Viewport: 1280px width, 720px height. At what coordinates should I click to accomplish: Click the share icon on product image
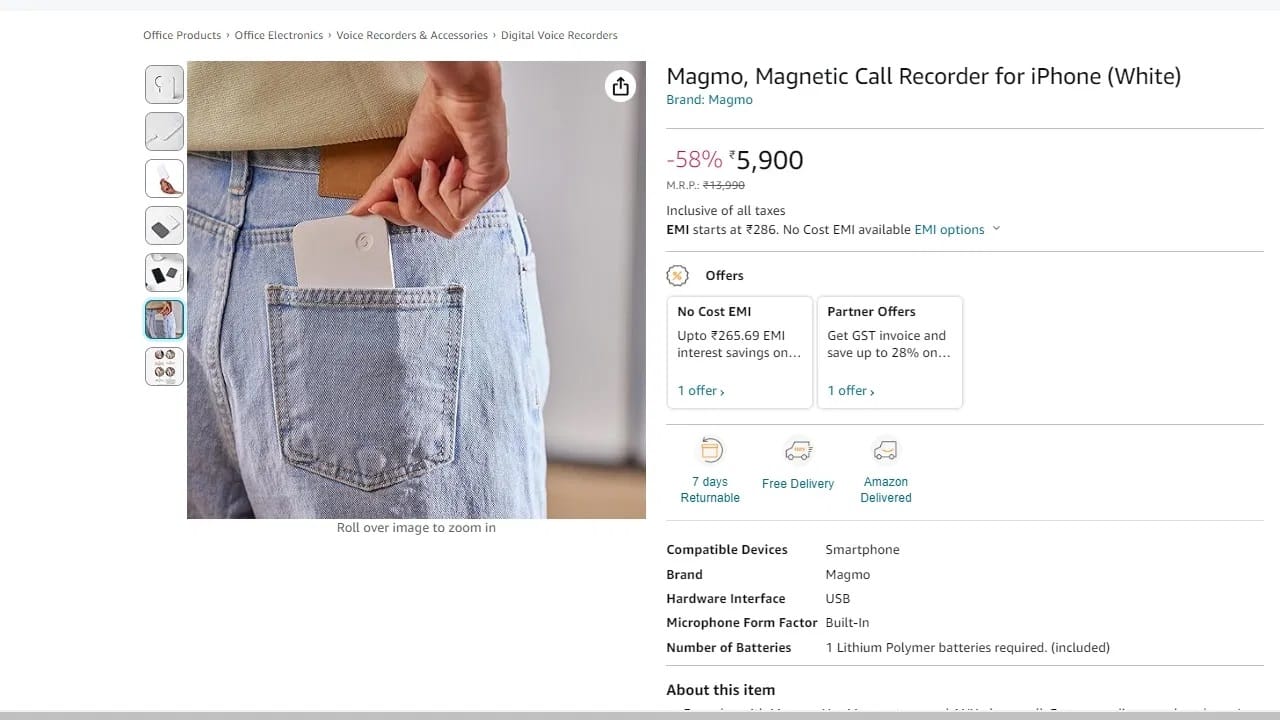click(x=620, y=87)
